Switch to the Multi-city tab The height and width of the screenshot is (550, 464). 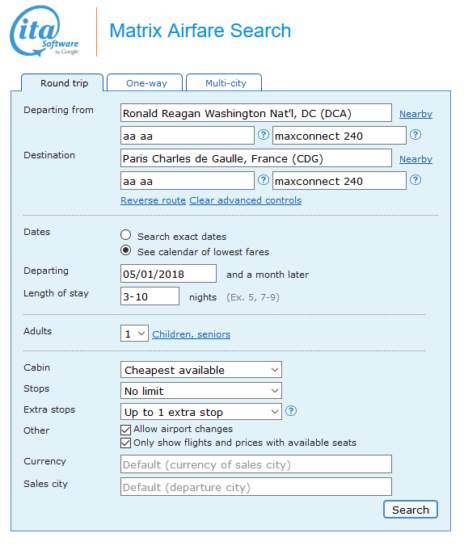(224, 83)
